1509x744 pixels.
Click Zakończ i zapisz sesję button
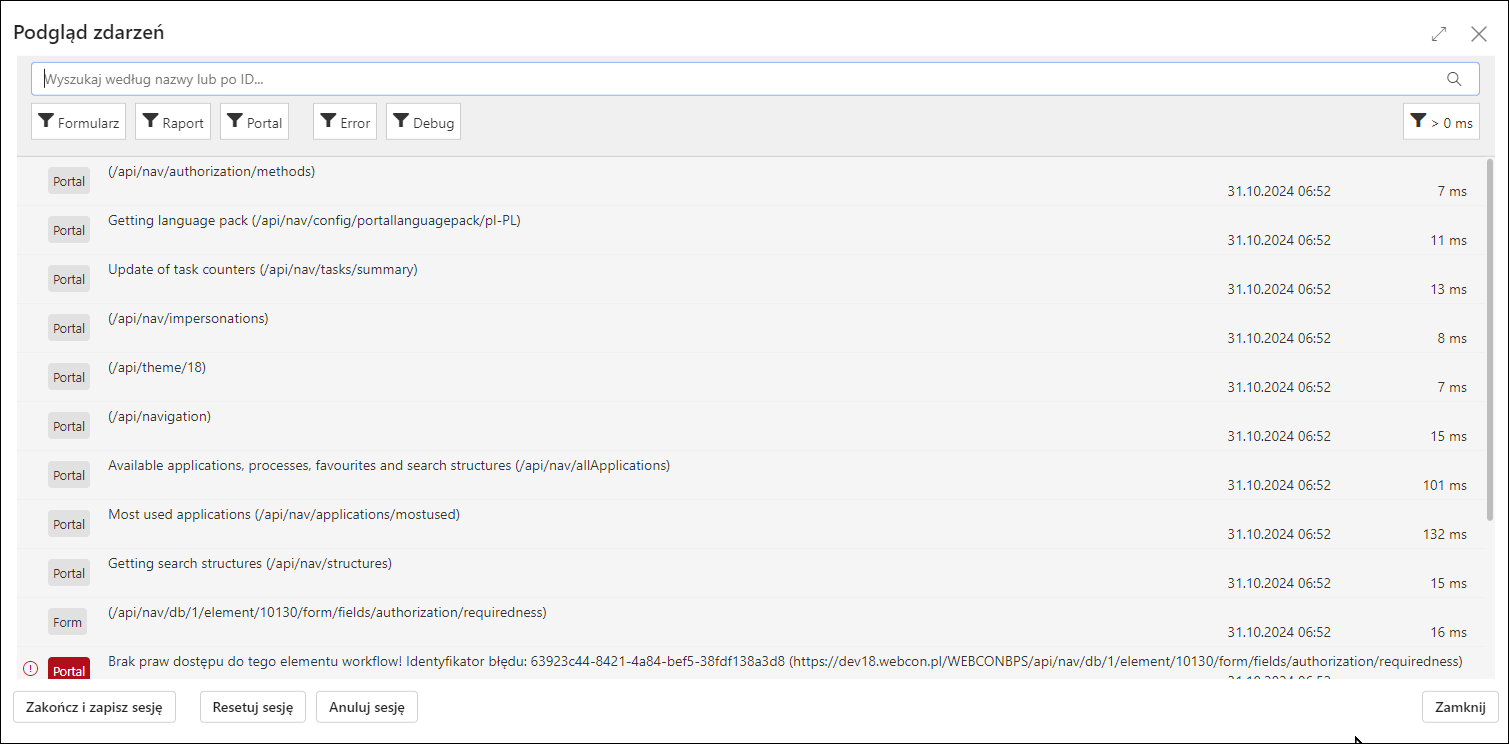coord(95,707)
